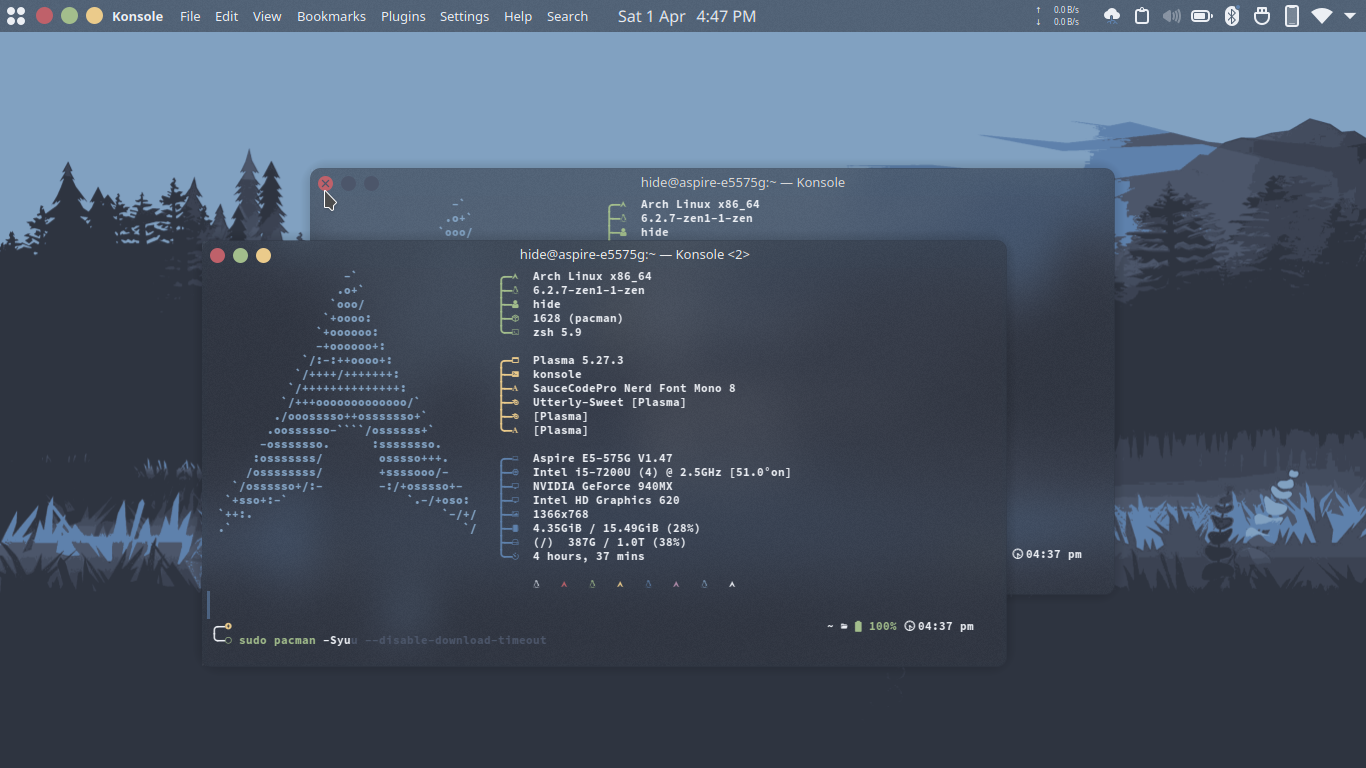Click the green Tux color icon
This screenshot has width=1366, height=768.
[x=592, y=584]
